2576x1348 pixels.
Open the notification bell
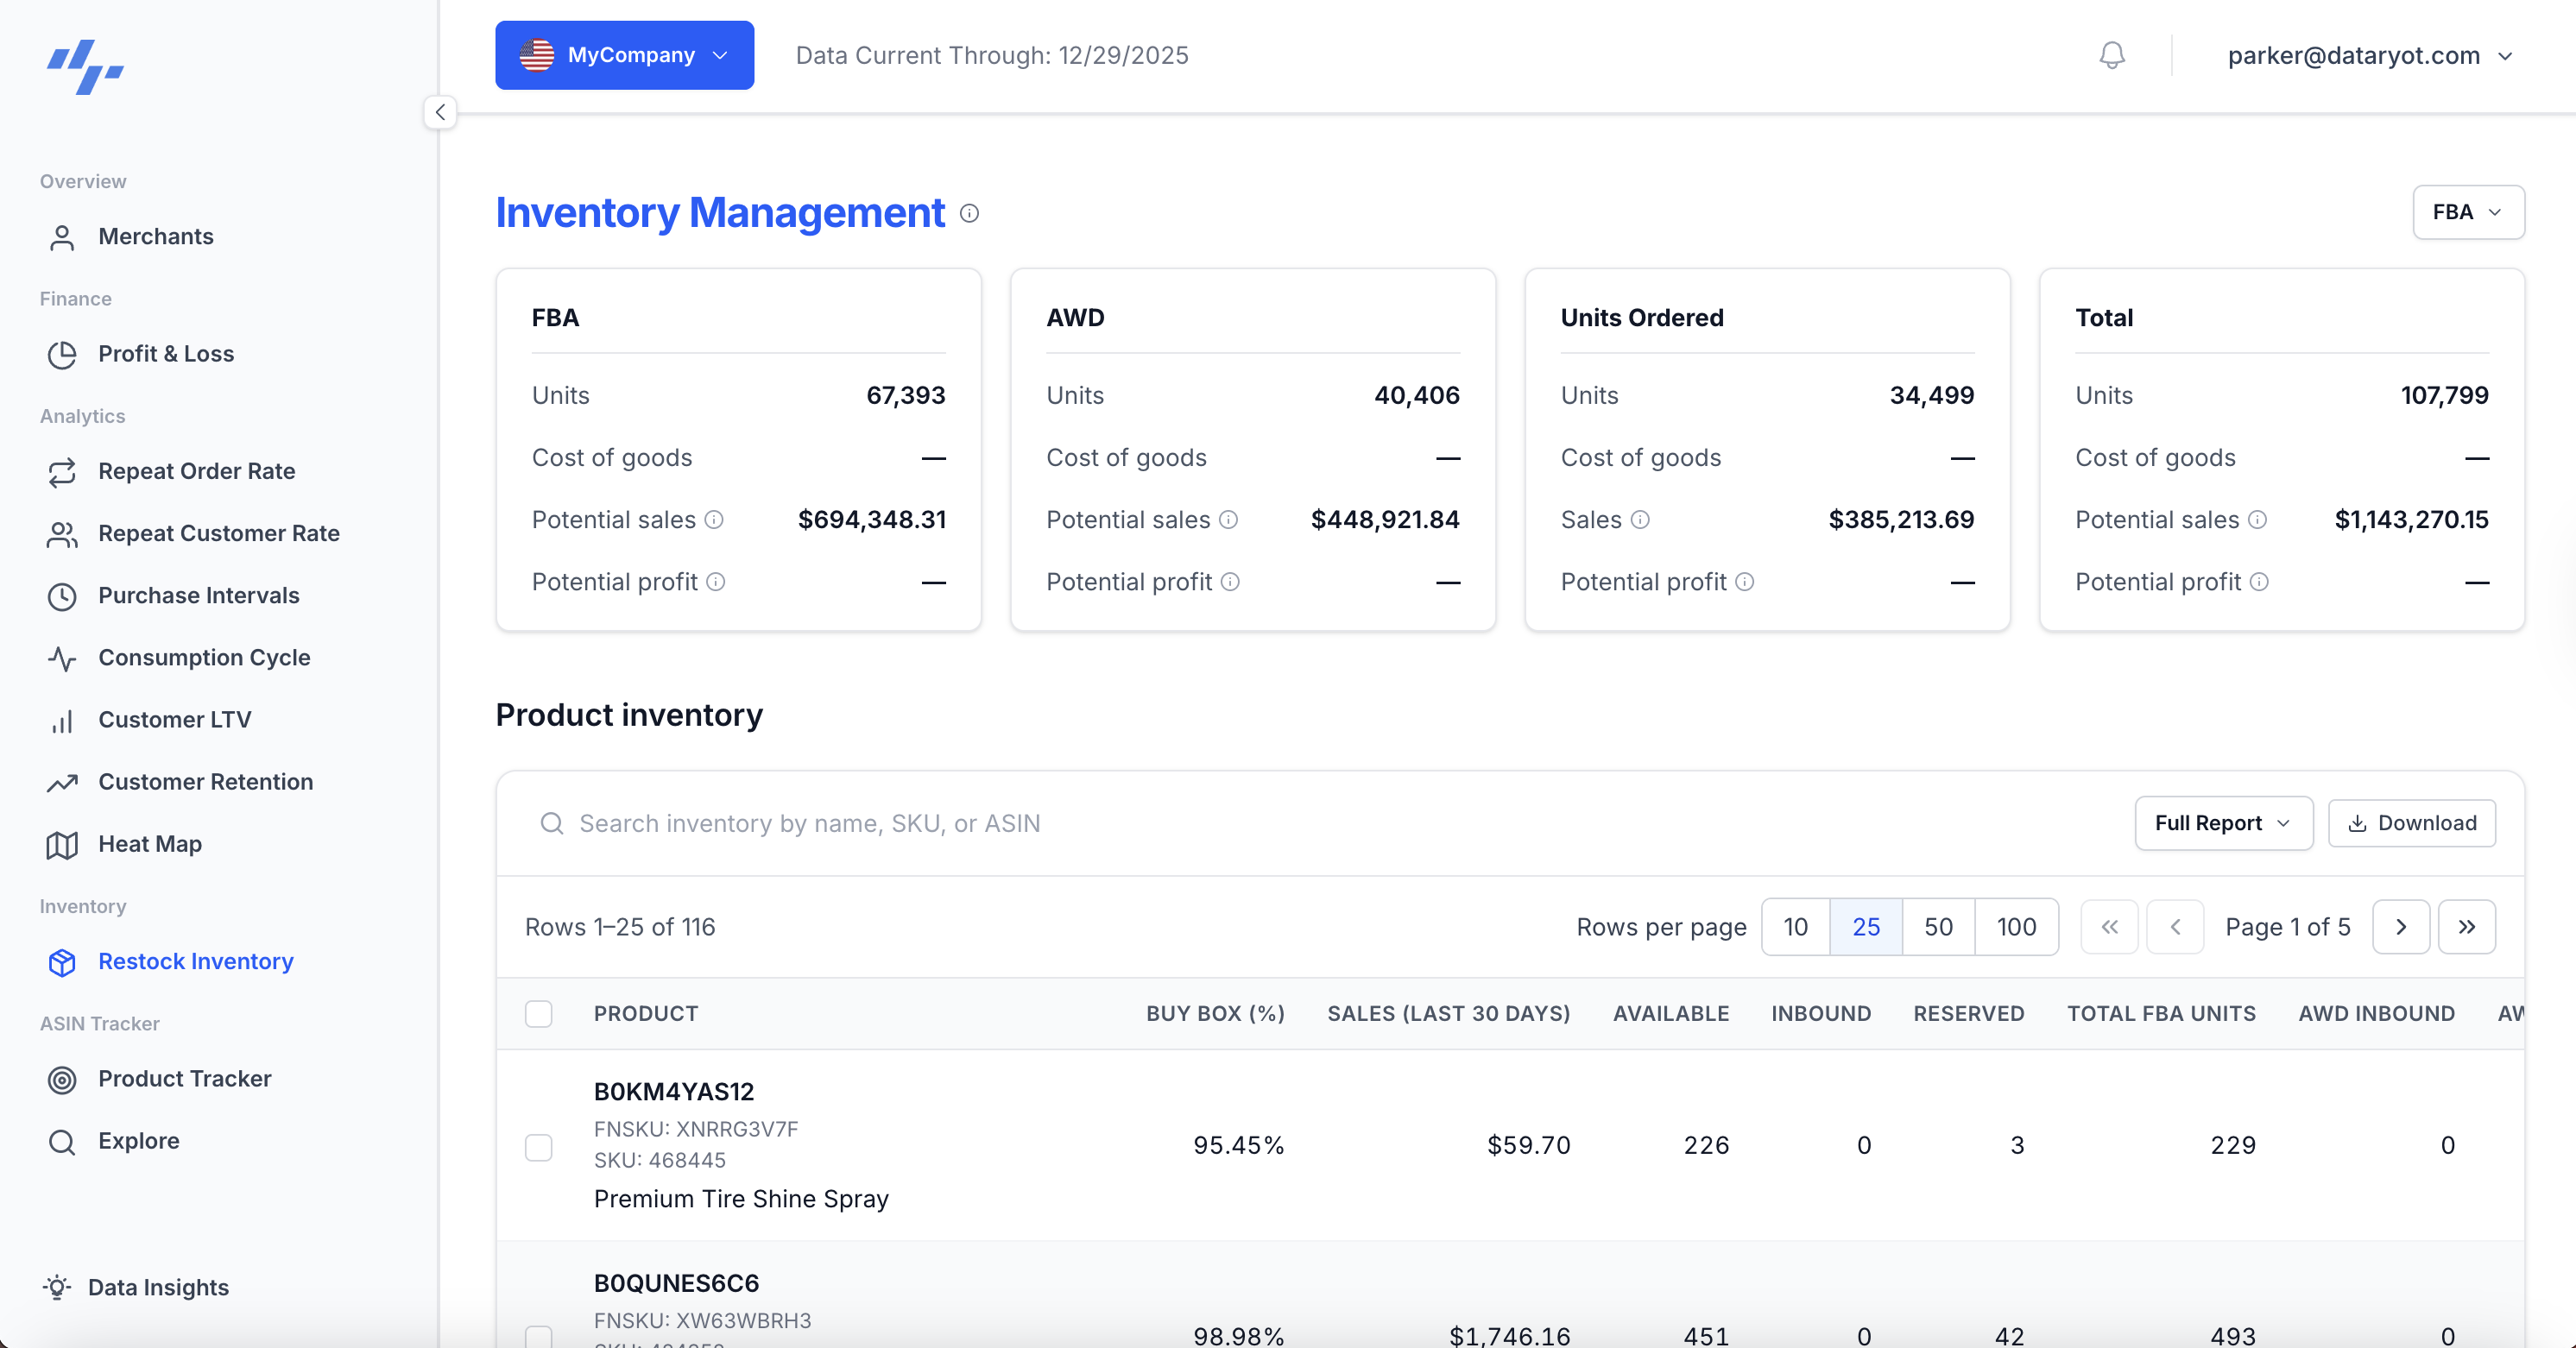tap(2111, 55)
